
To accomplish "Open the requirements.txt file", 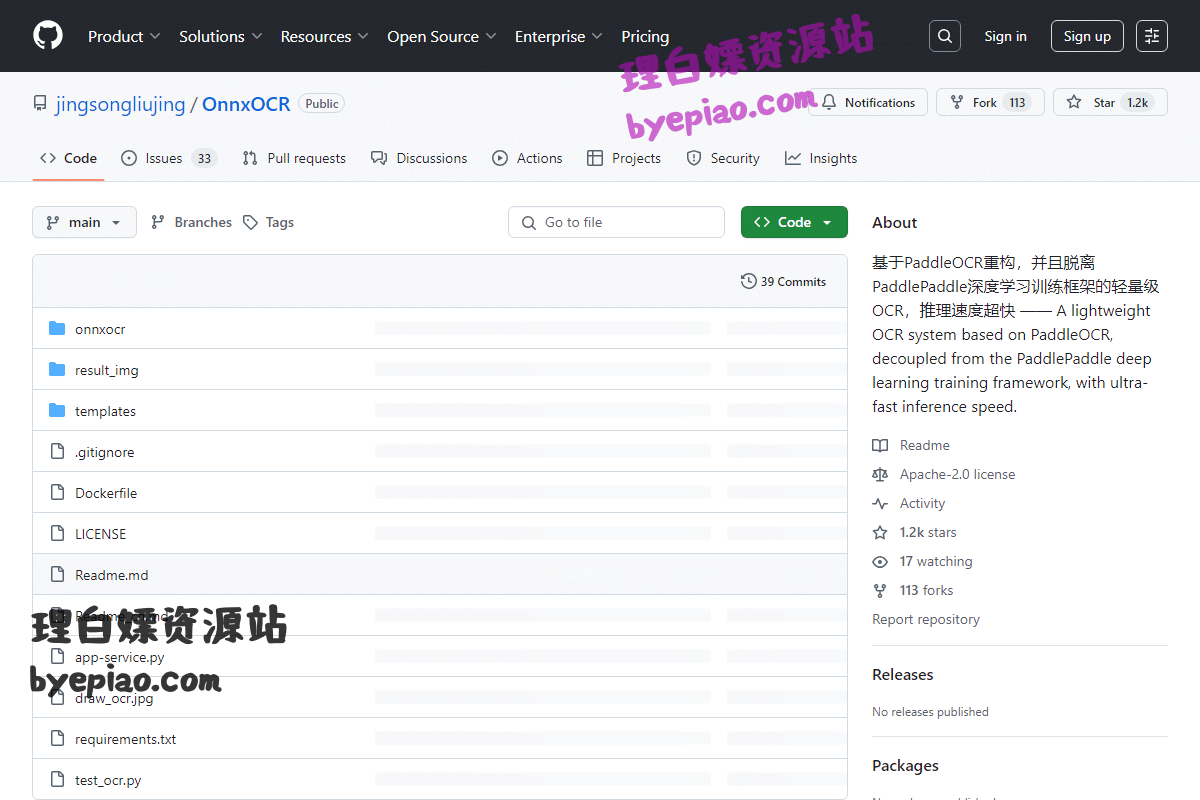I will [125, 739].
